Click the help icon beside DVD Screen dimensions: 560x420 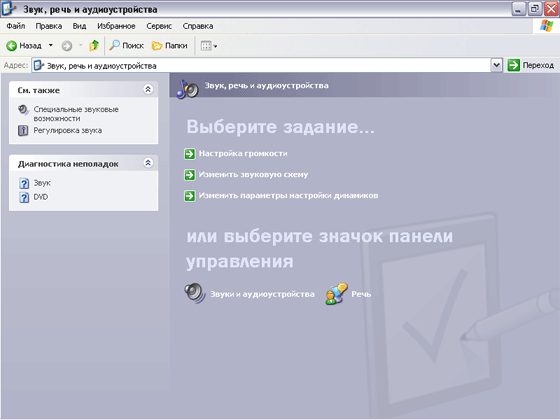pyautogui.click(x=24, y=197)
